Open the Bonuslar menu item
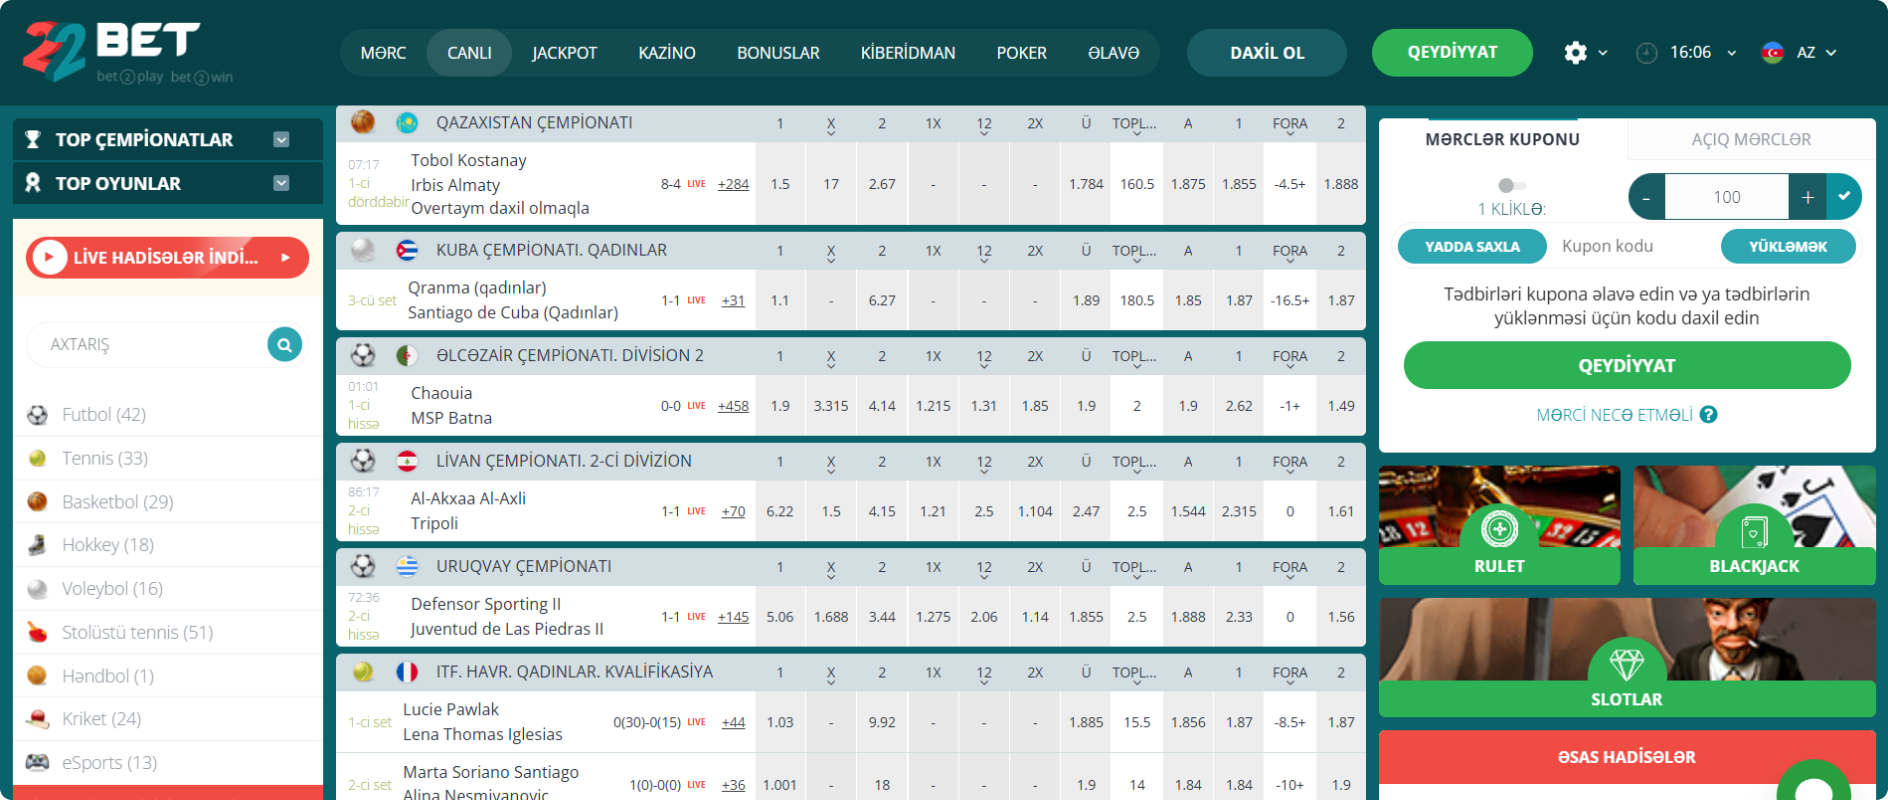Image resolution: width=1888 pixels, height=800 pixels. tap(778, 53)
